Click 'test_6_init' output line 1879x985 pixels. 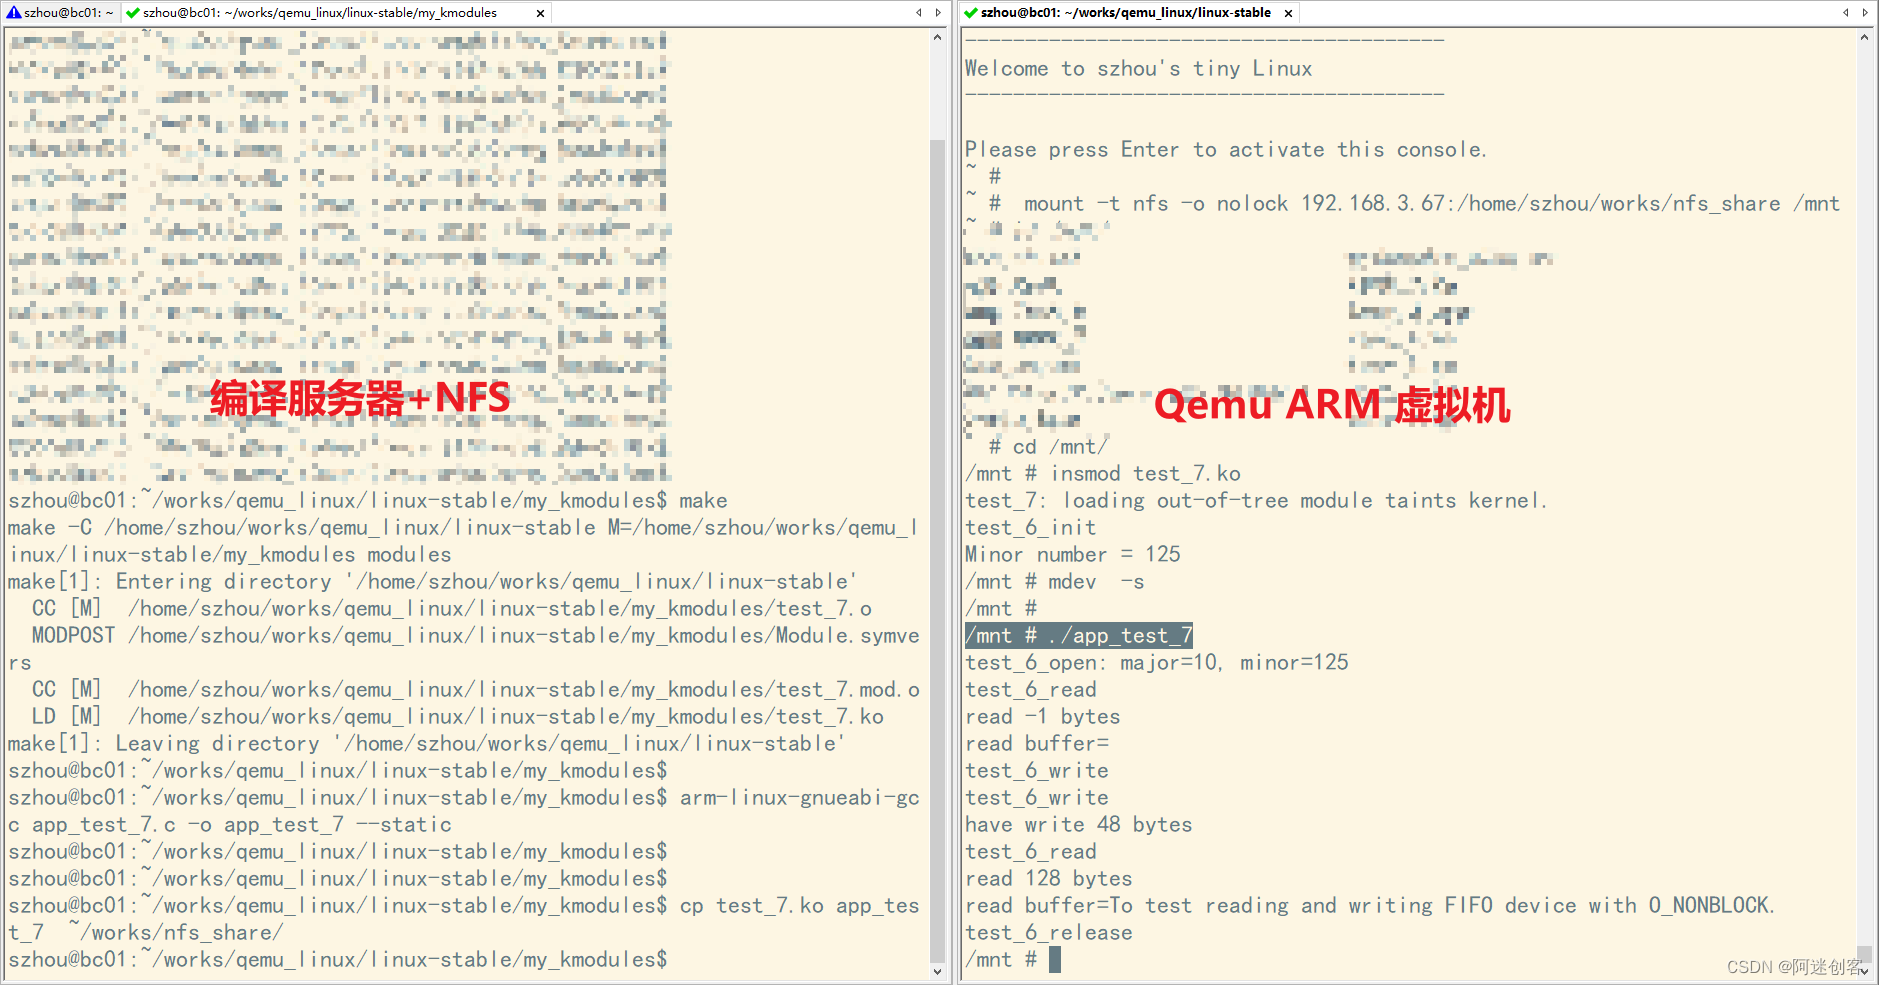[1031, 527]
